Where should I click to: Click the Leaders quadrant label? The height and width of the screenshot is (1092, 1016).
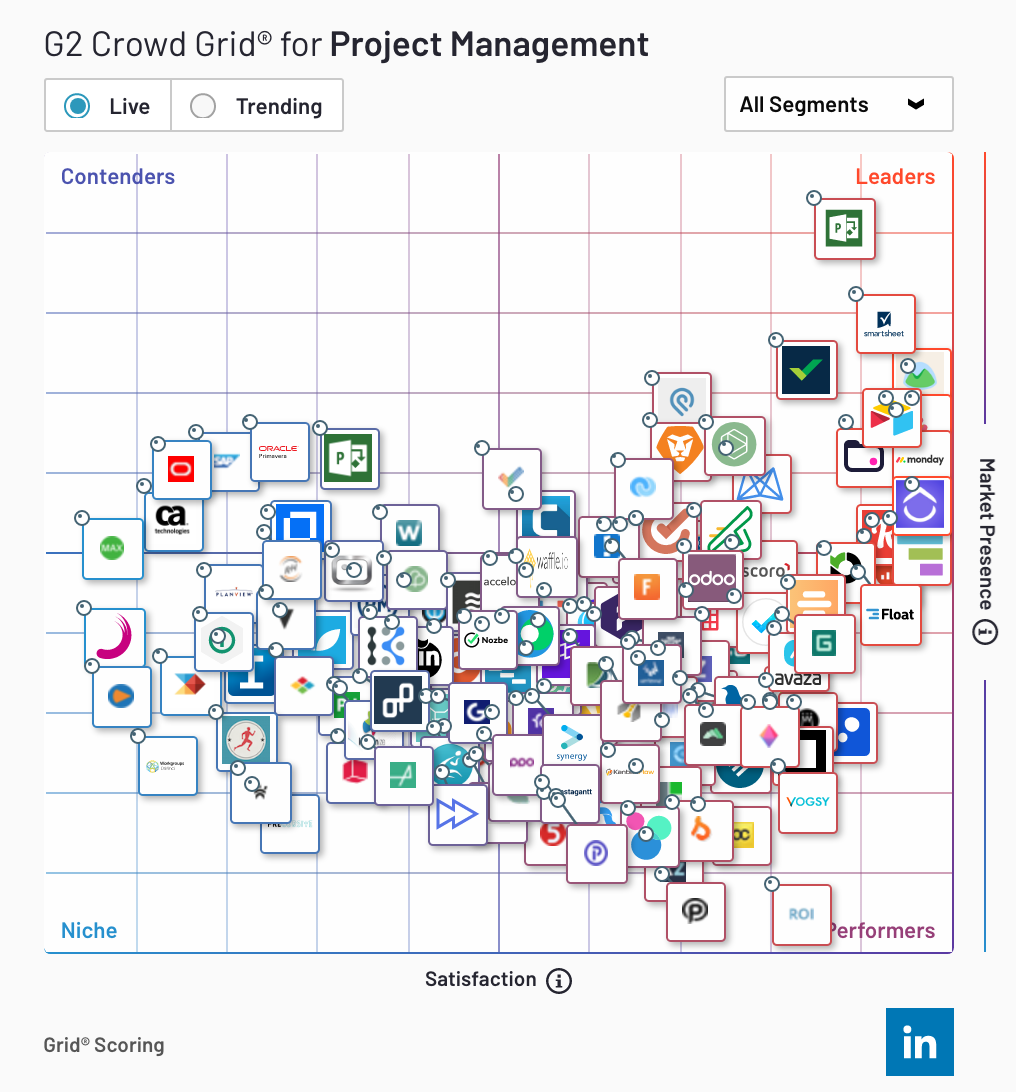[896, 177]
